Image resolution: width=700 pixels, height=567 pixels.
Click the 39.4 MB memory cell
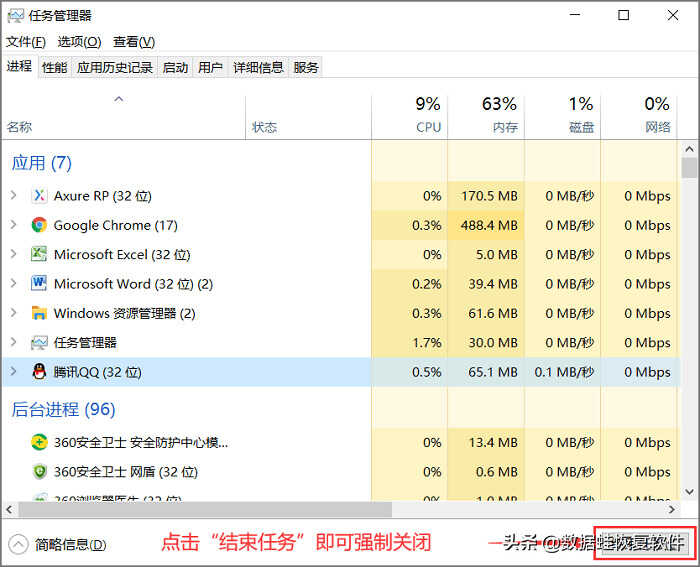point(486,284)
